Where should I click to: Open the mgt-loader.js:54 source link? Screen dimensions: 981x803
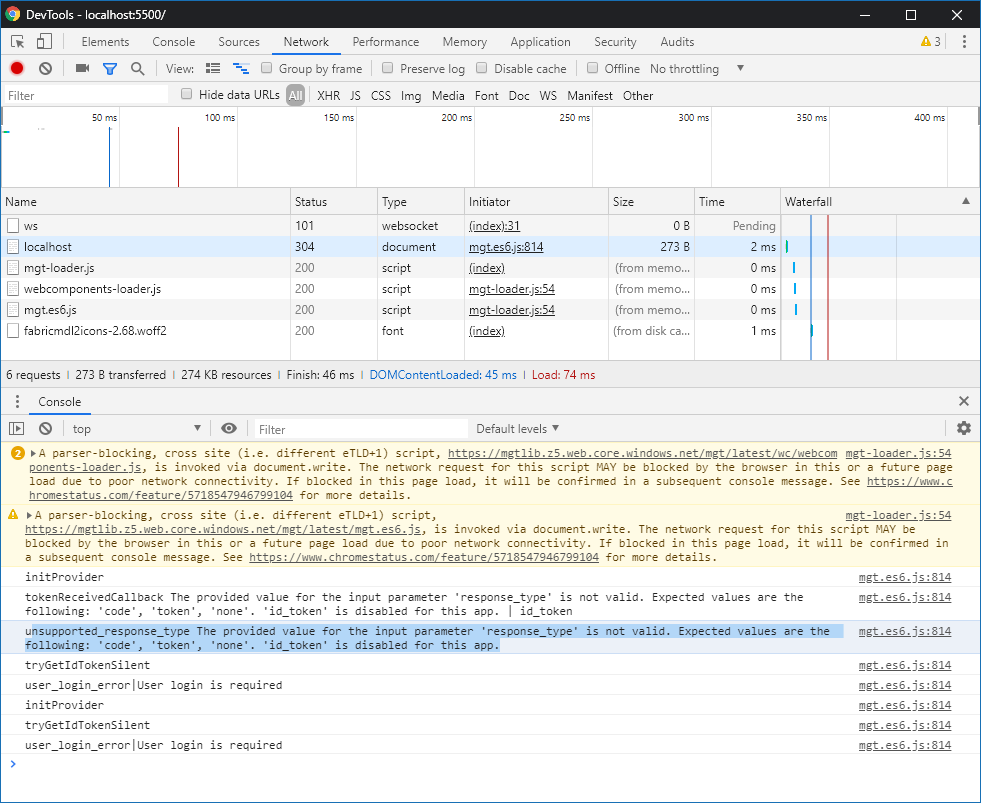click(x=898, y=453)
